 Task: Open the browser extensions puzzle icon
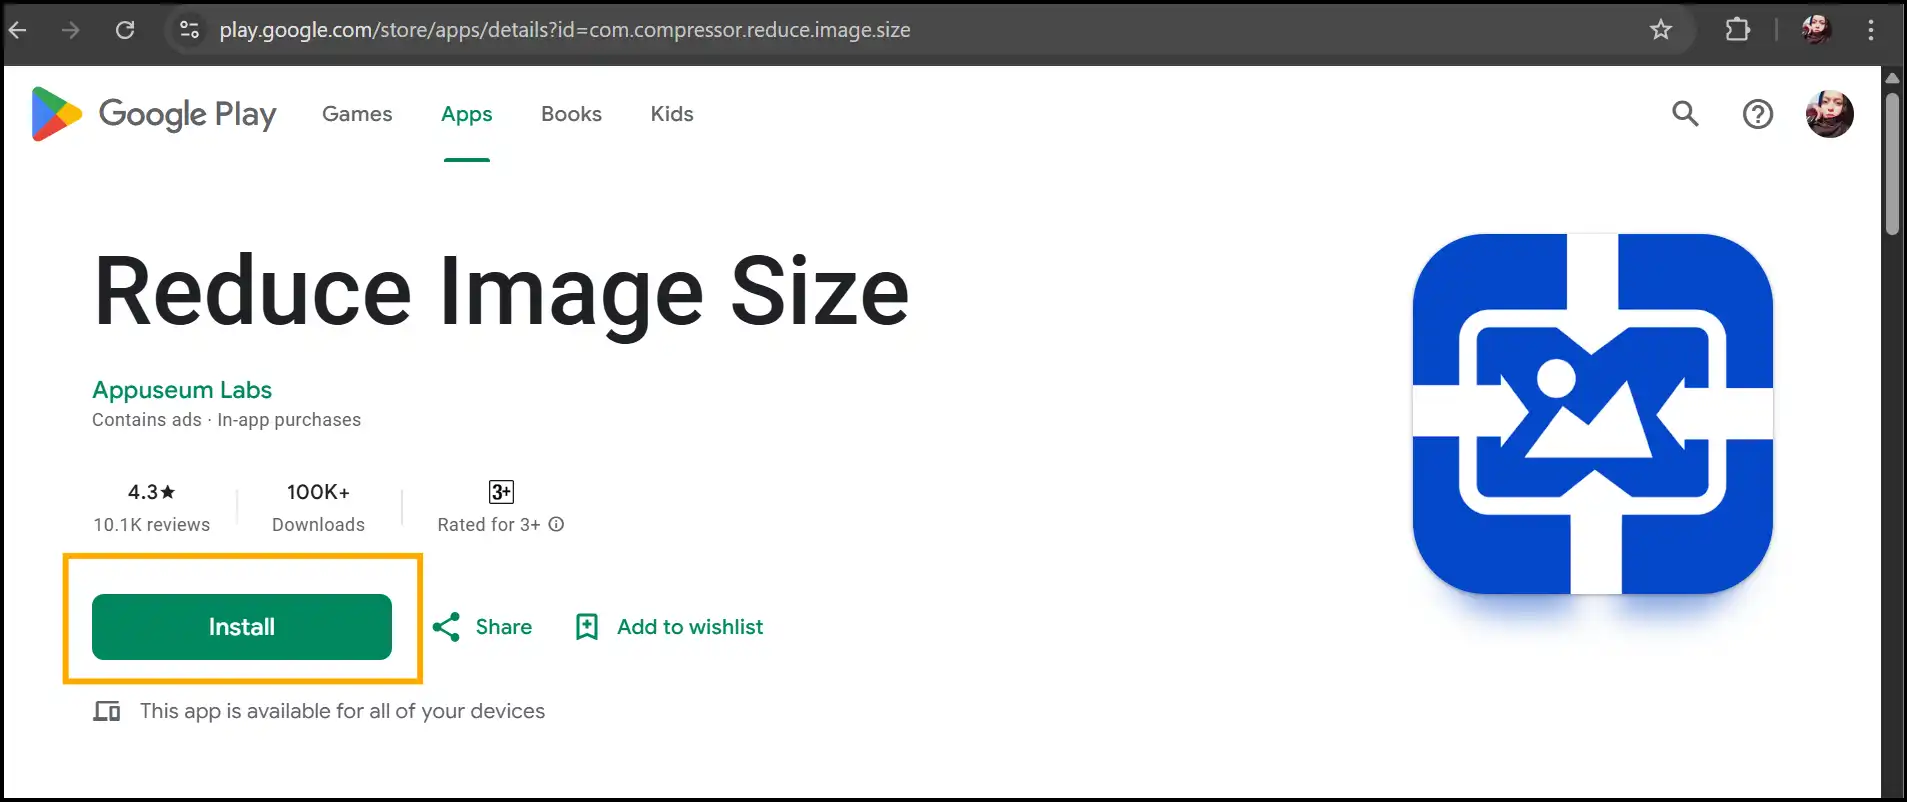coord(1738,30)
